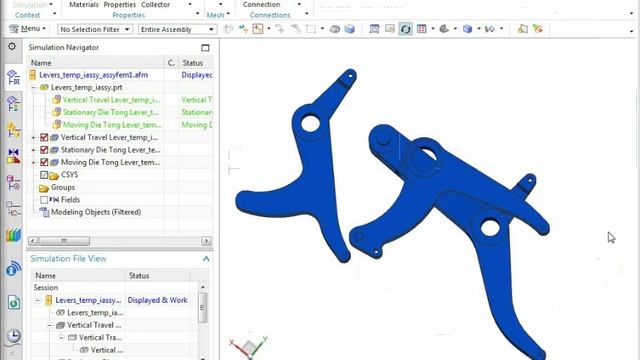Toggle the CSYS checkbox
Screen dimensions: 640x360
44,175
